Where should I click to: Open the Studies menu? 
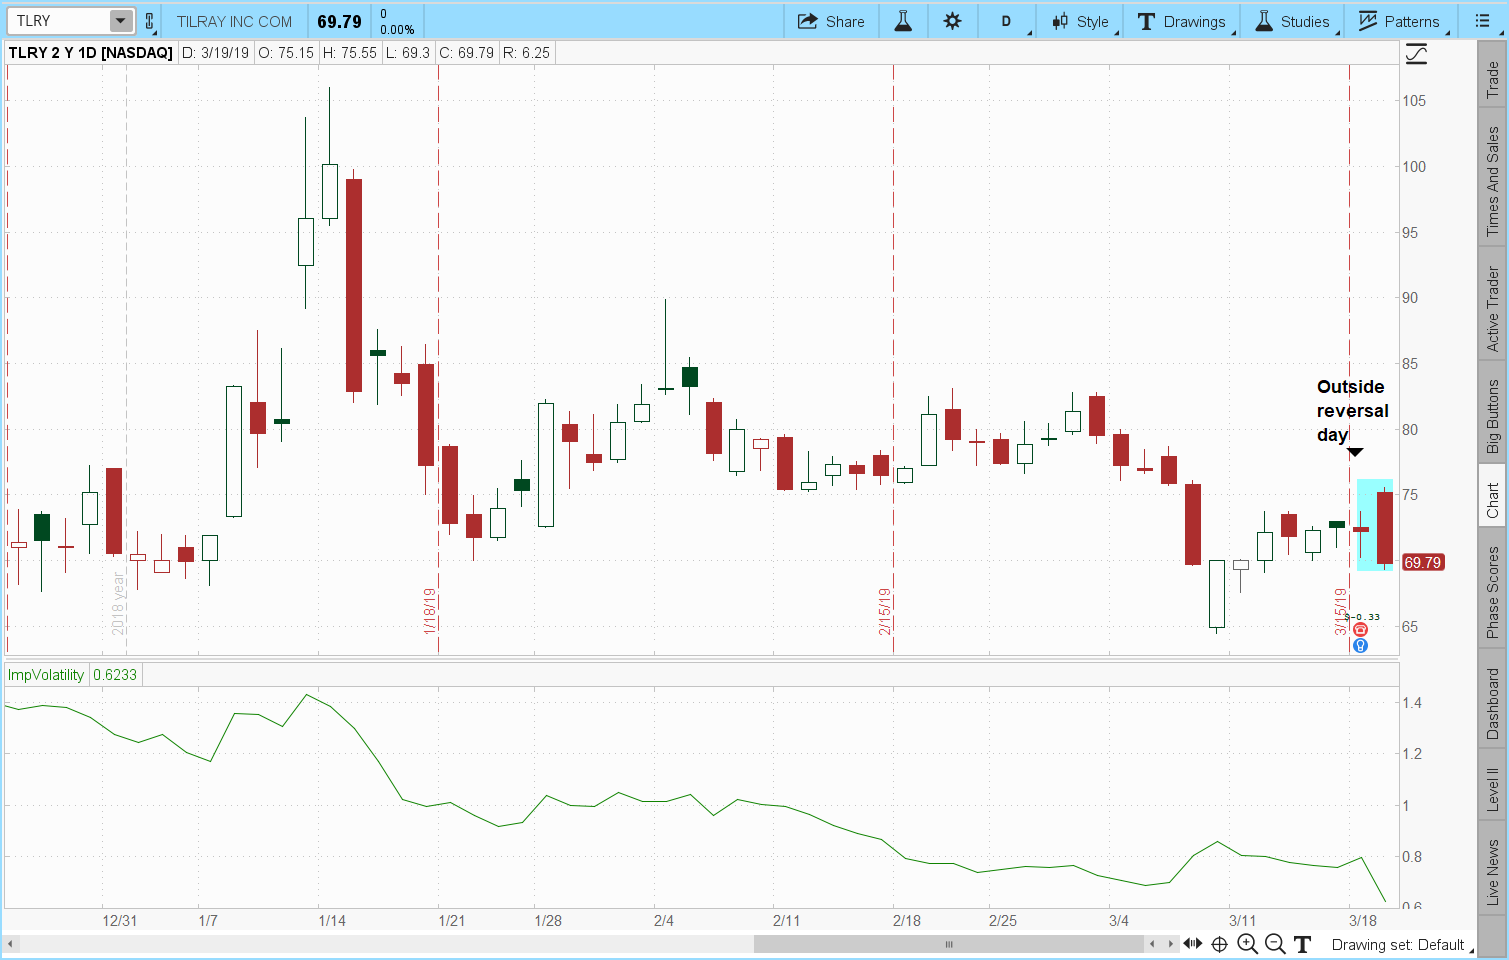tap(1292, 21)
